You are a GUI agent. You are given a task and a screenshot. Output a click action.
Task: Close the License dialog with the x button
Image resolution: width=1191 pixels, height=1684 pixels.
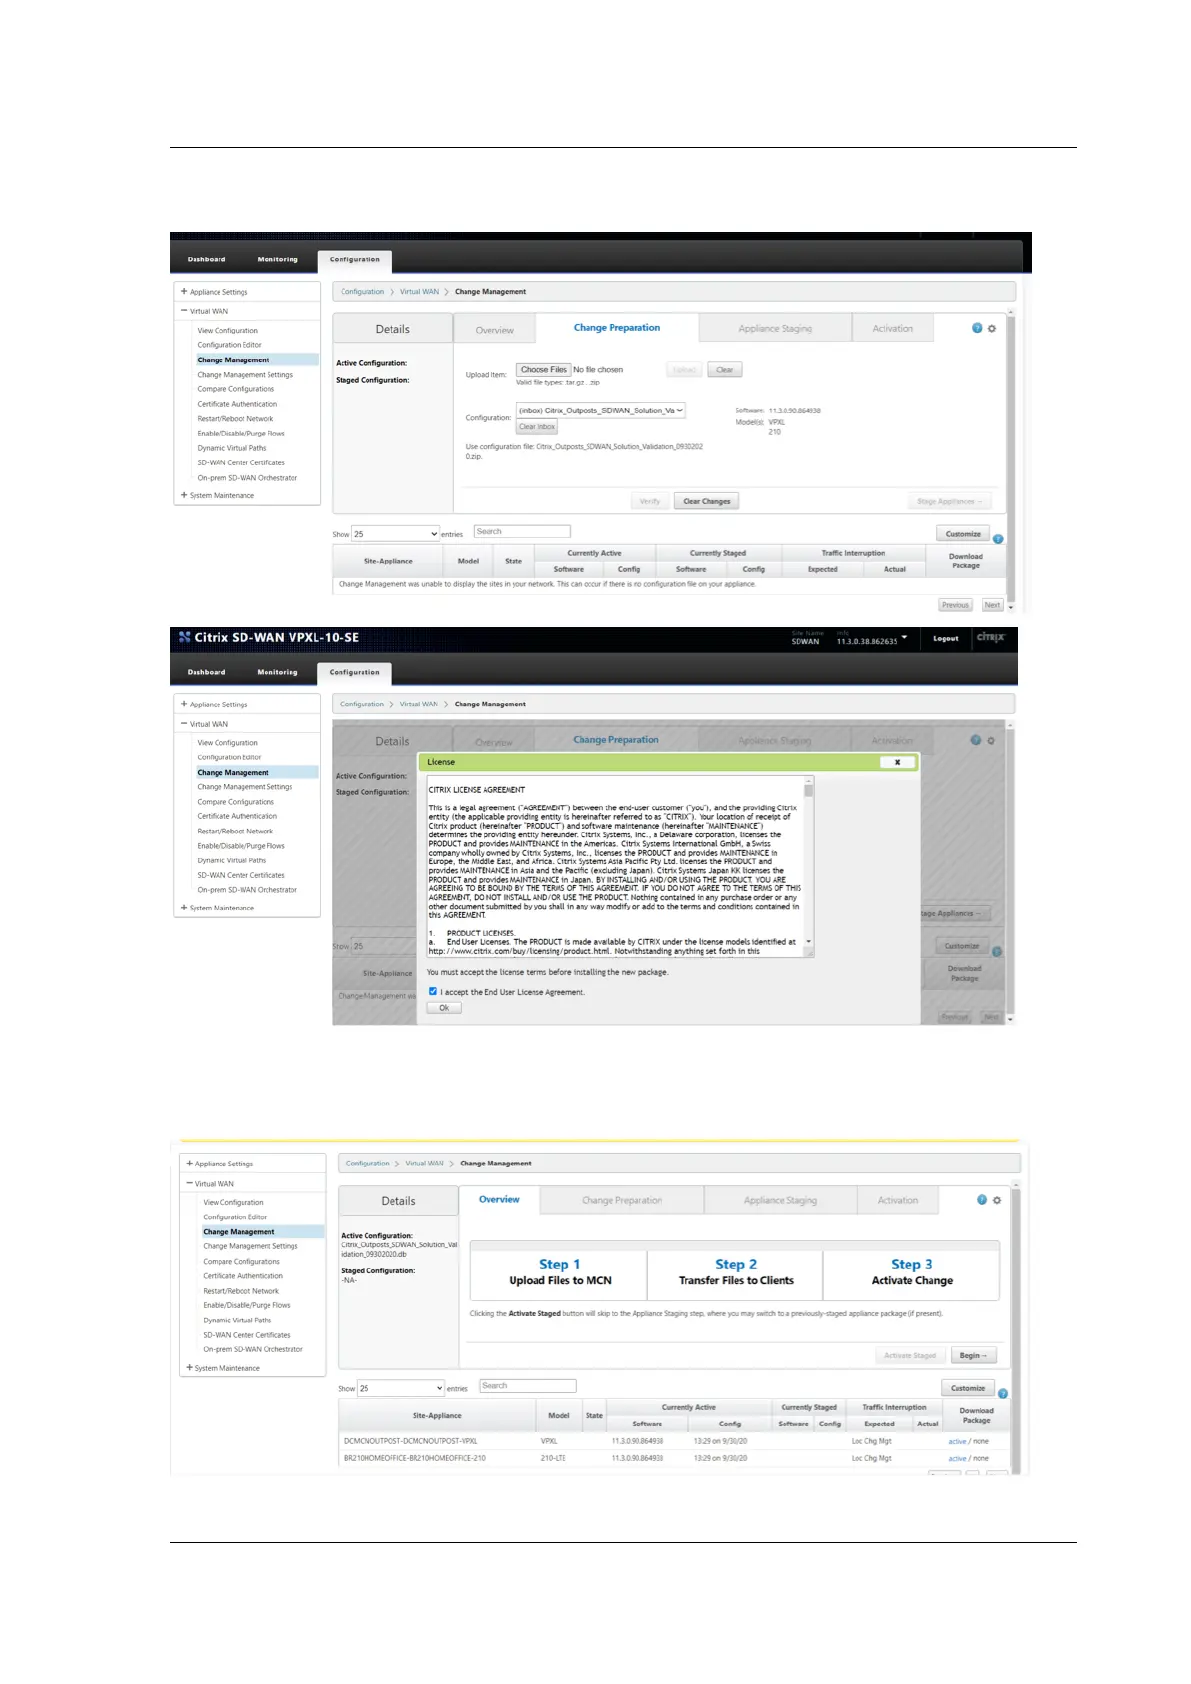pyautogui.click(x=897, y=762)
